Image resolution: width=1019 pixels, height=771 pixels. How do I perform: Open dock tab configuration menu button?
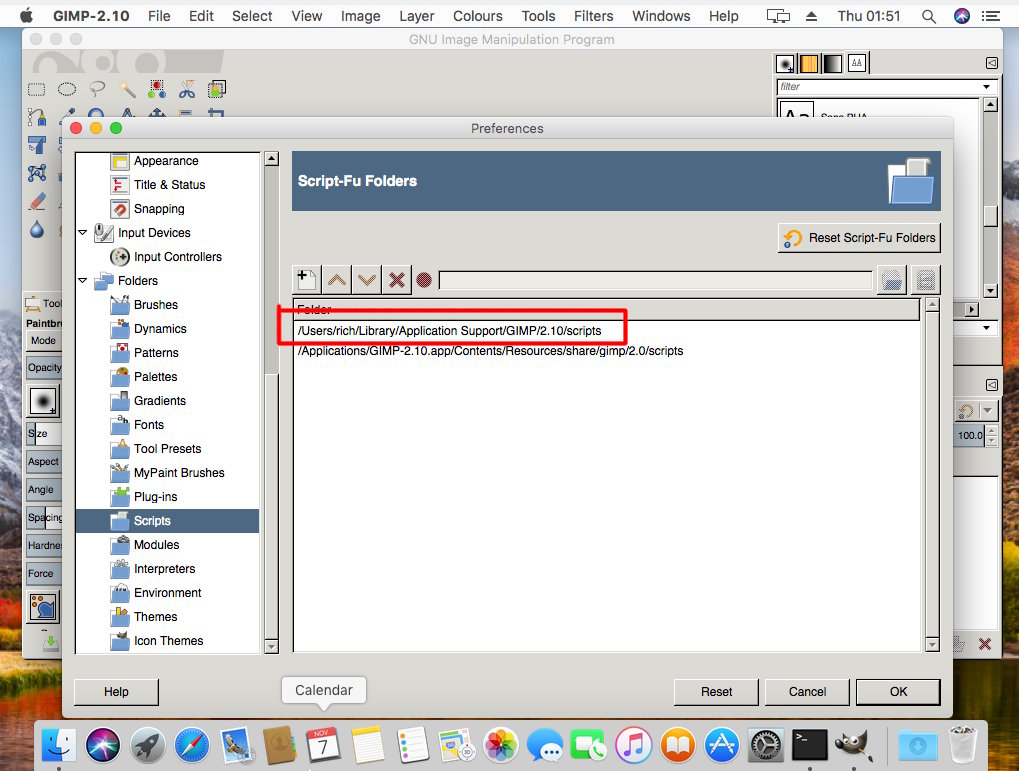pos(992,63)
